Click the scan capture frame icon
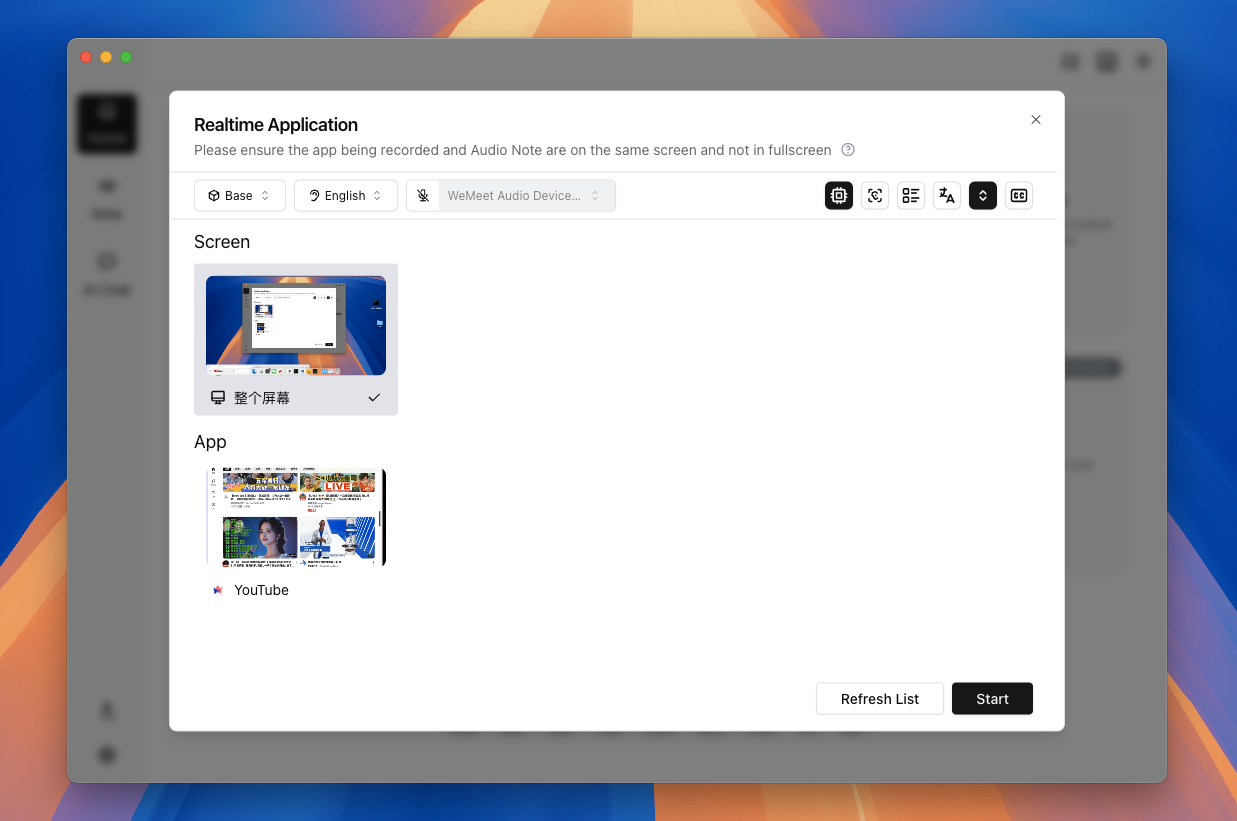 coord(875,196)
